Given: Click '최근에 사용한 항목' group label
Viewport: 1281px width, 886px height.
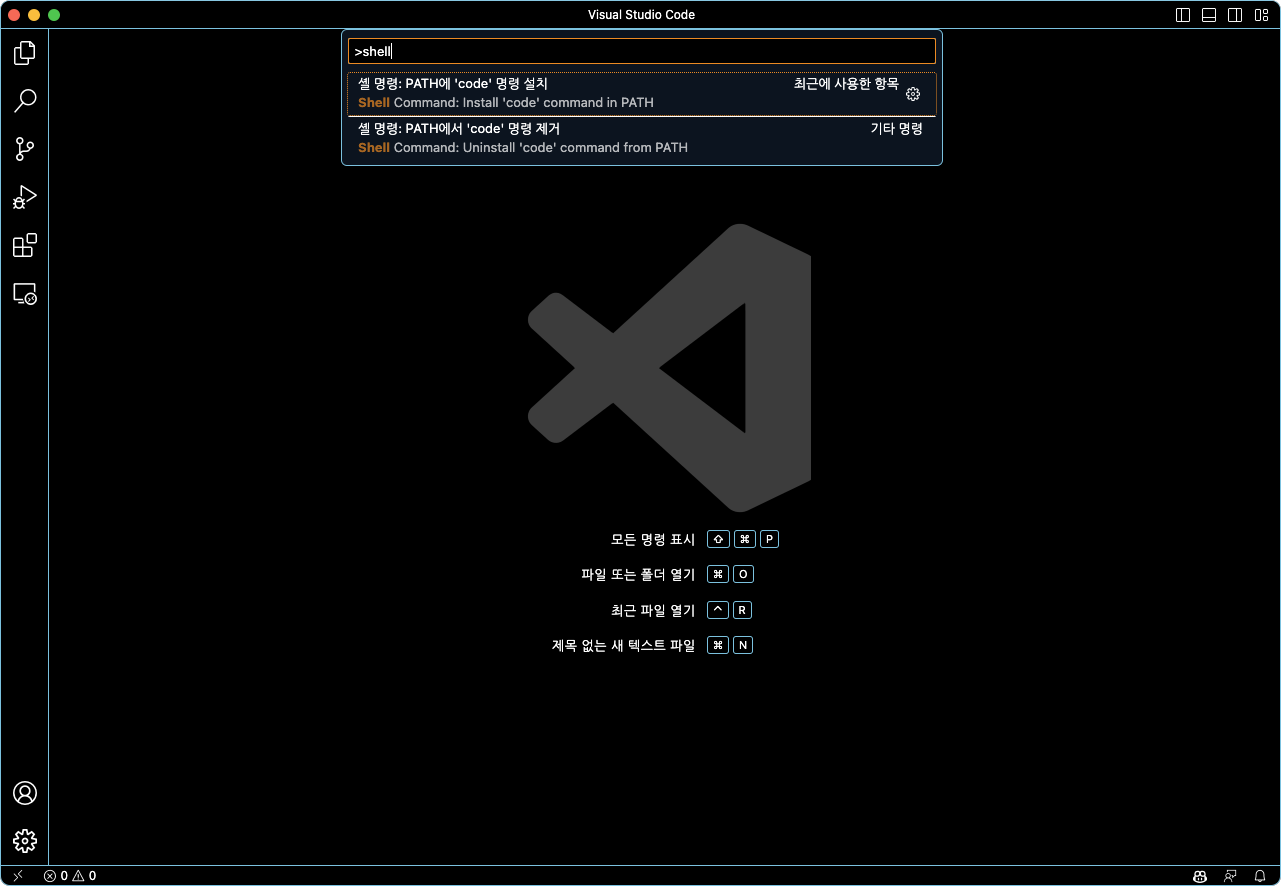Looking at the screenshot, I should pyautogui.click(x=846, y=84).
